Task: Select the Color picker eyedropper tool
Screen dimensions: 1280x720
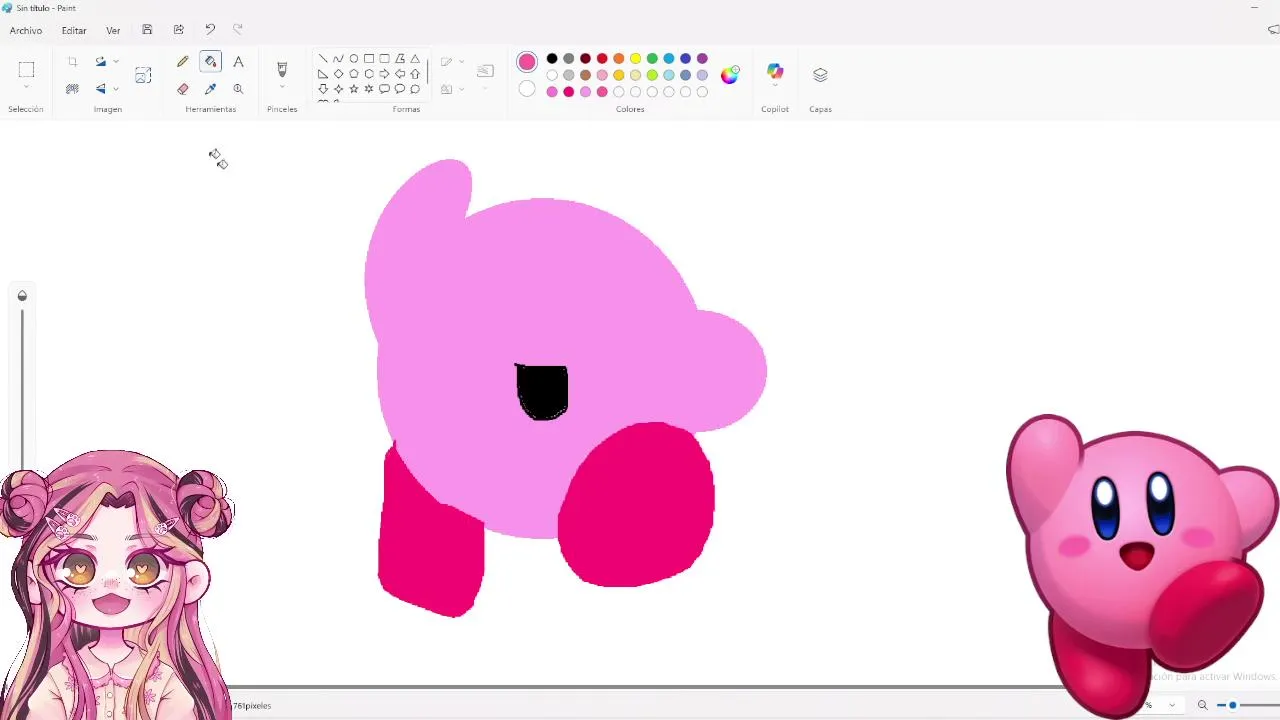Action: [210, 89]
